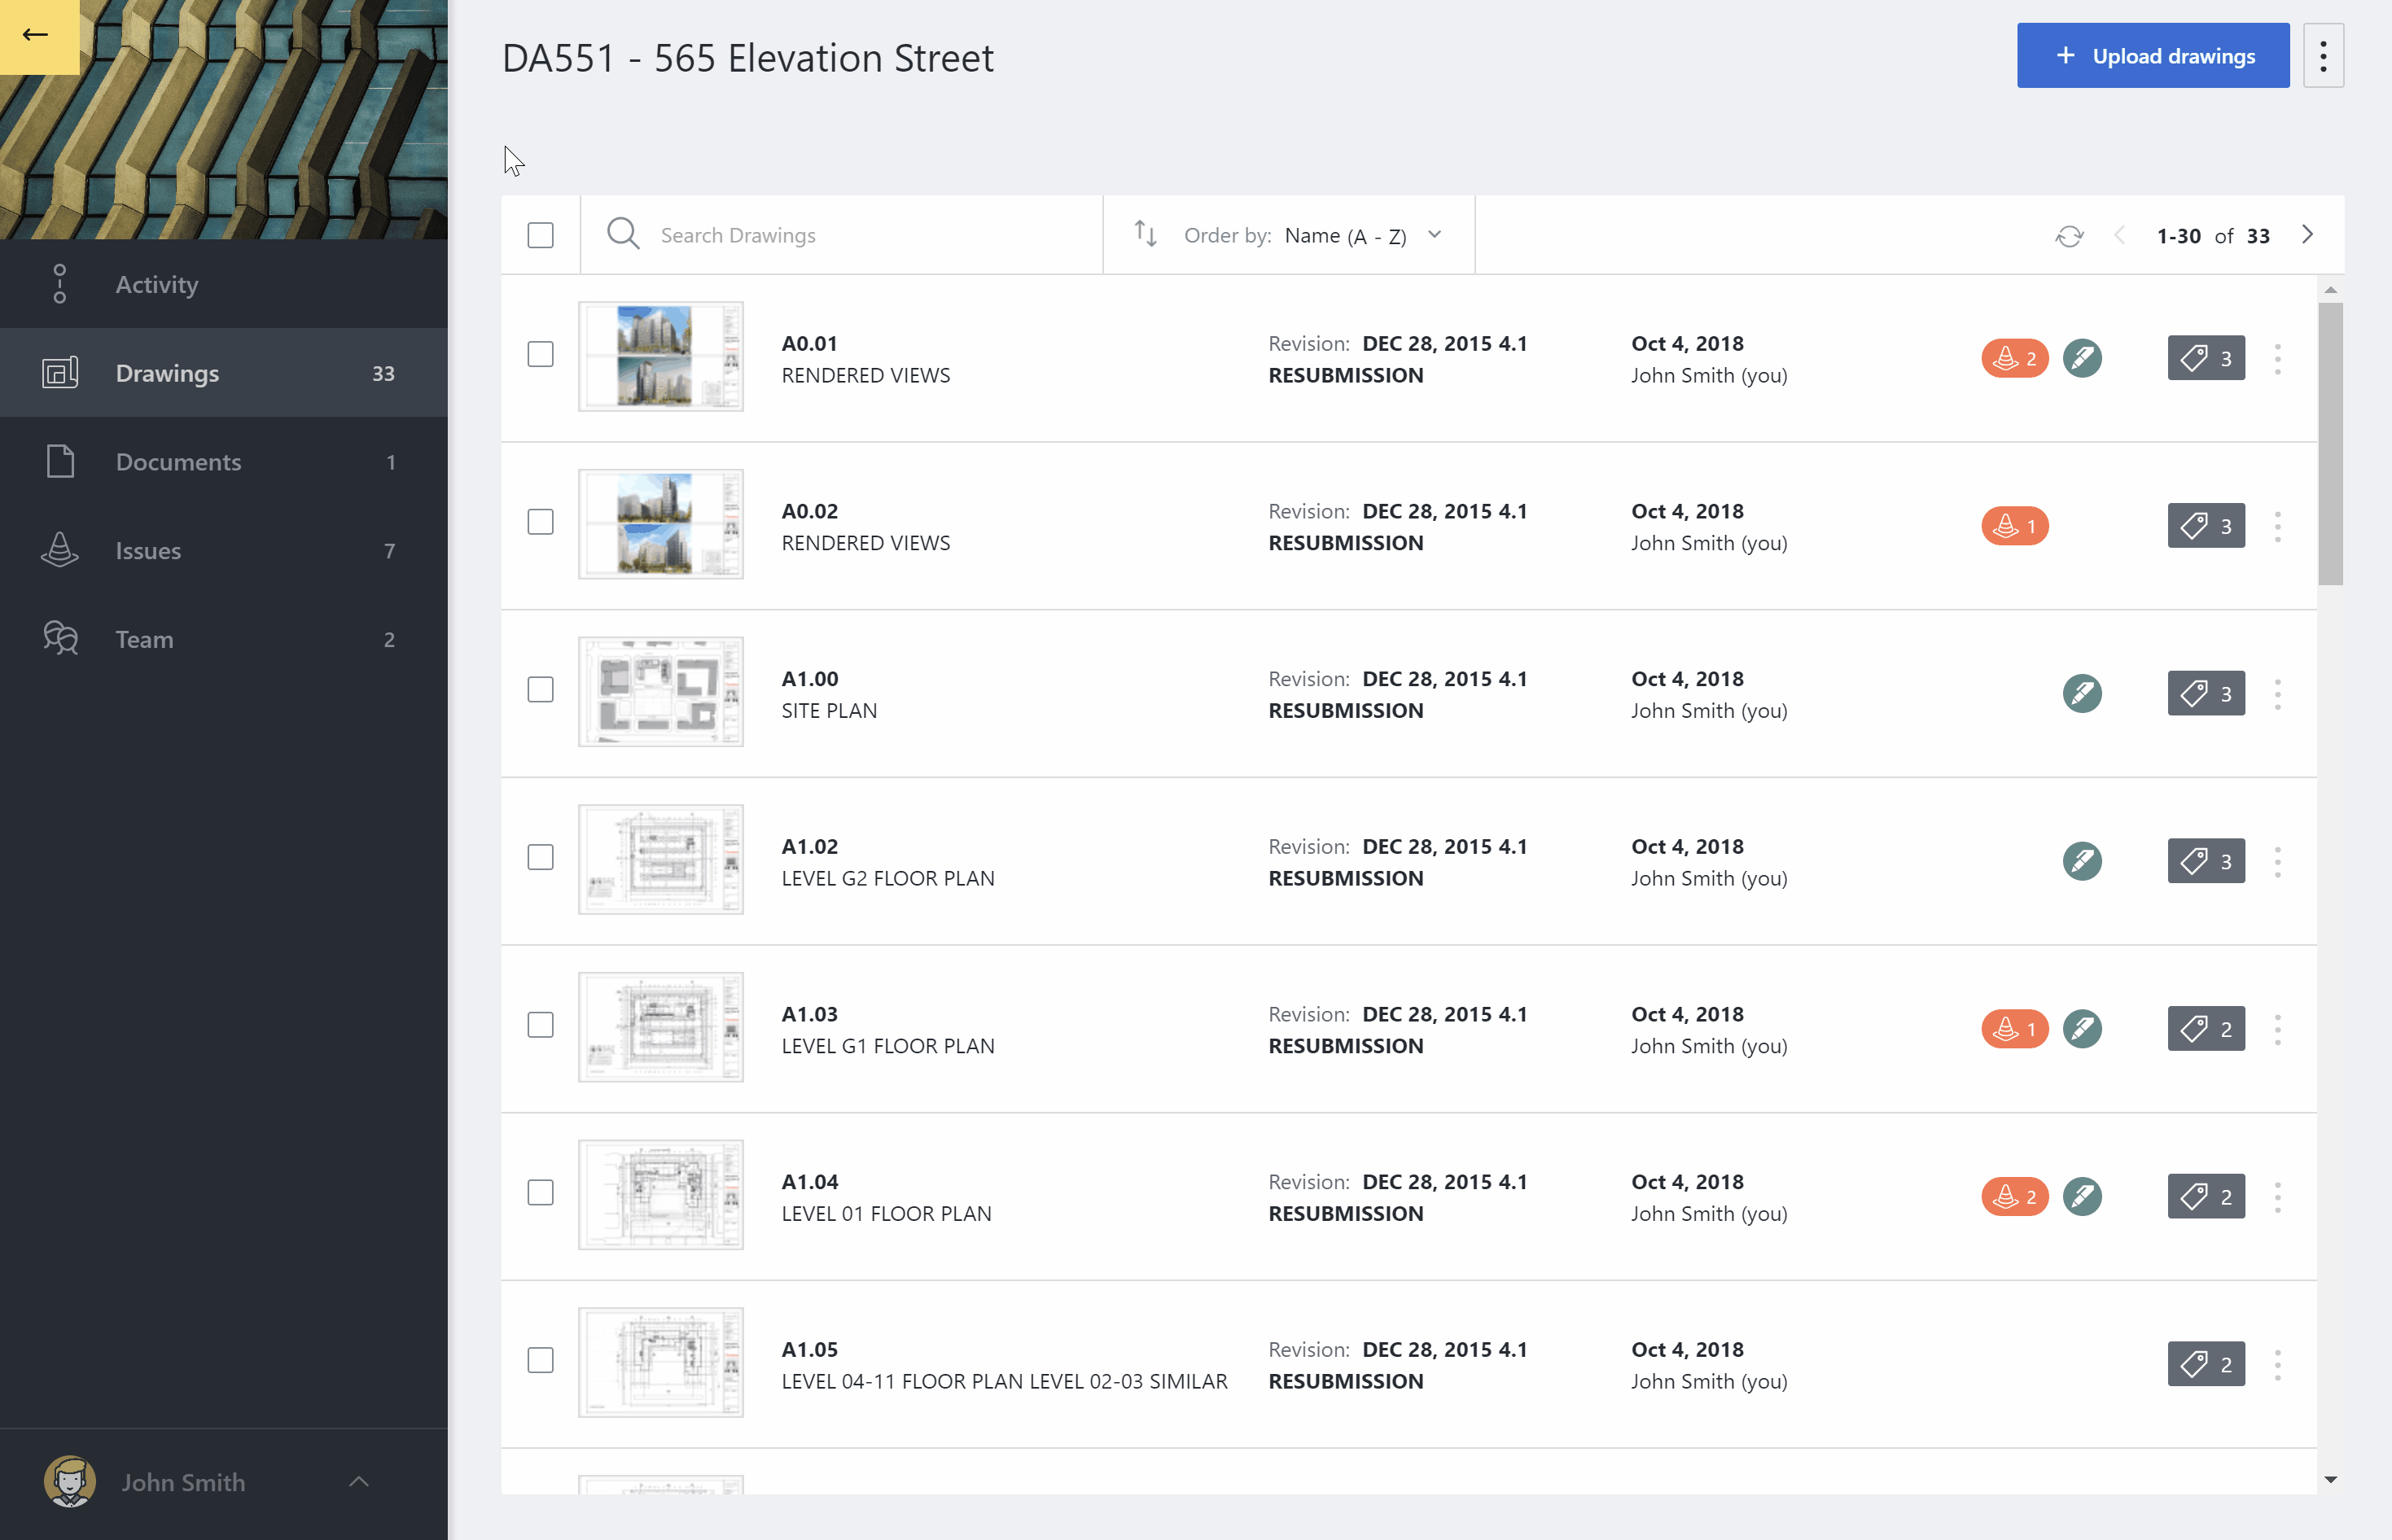Screen dimensions: 2392x1540
Task: Click the sort direction arrows icon
Action: click(x=1145, y=235)
